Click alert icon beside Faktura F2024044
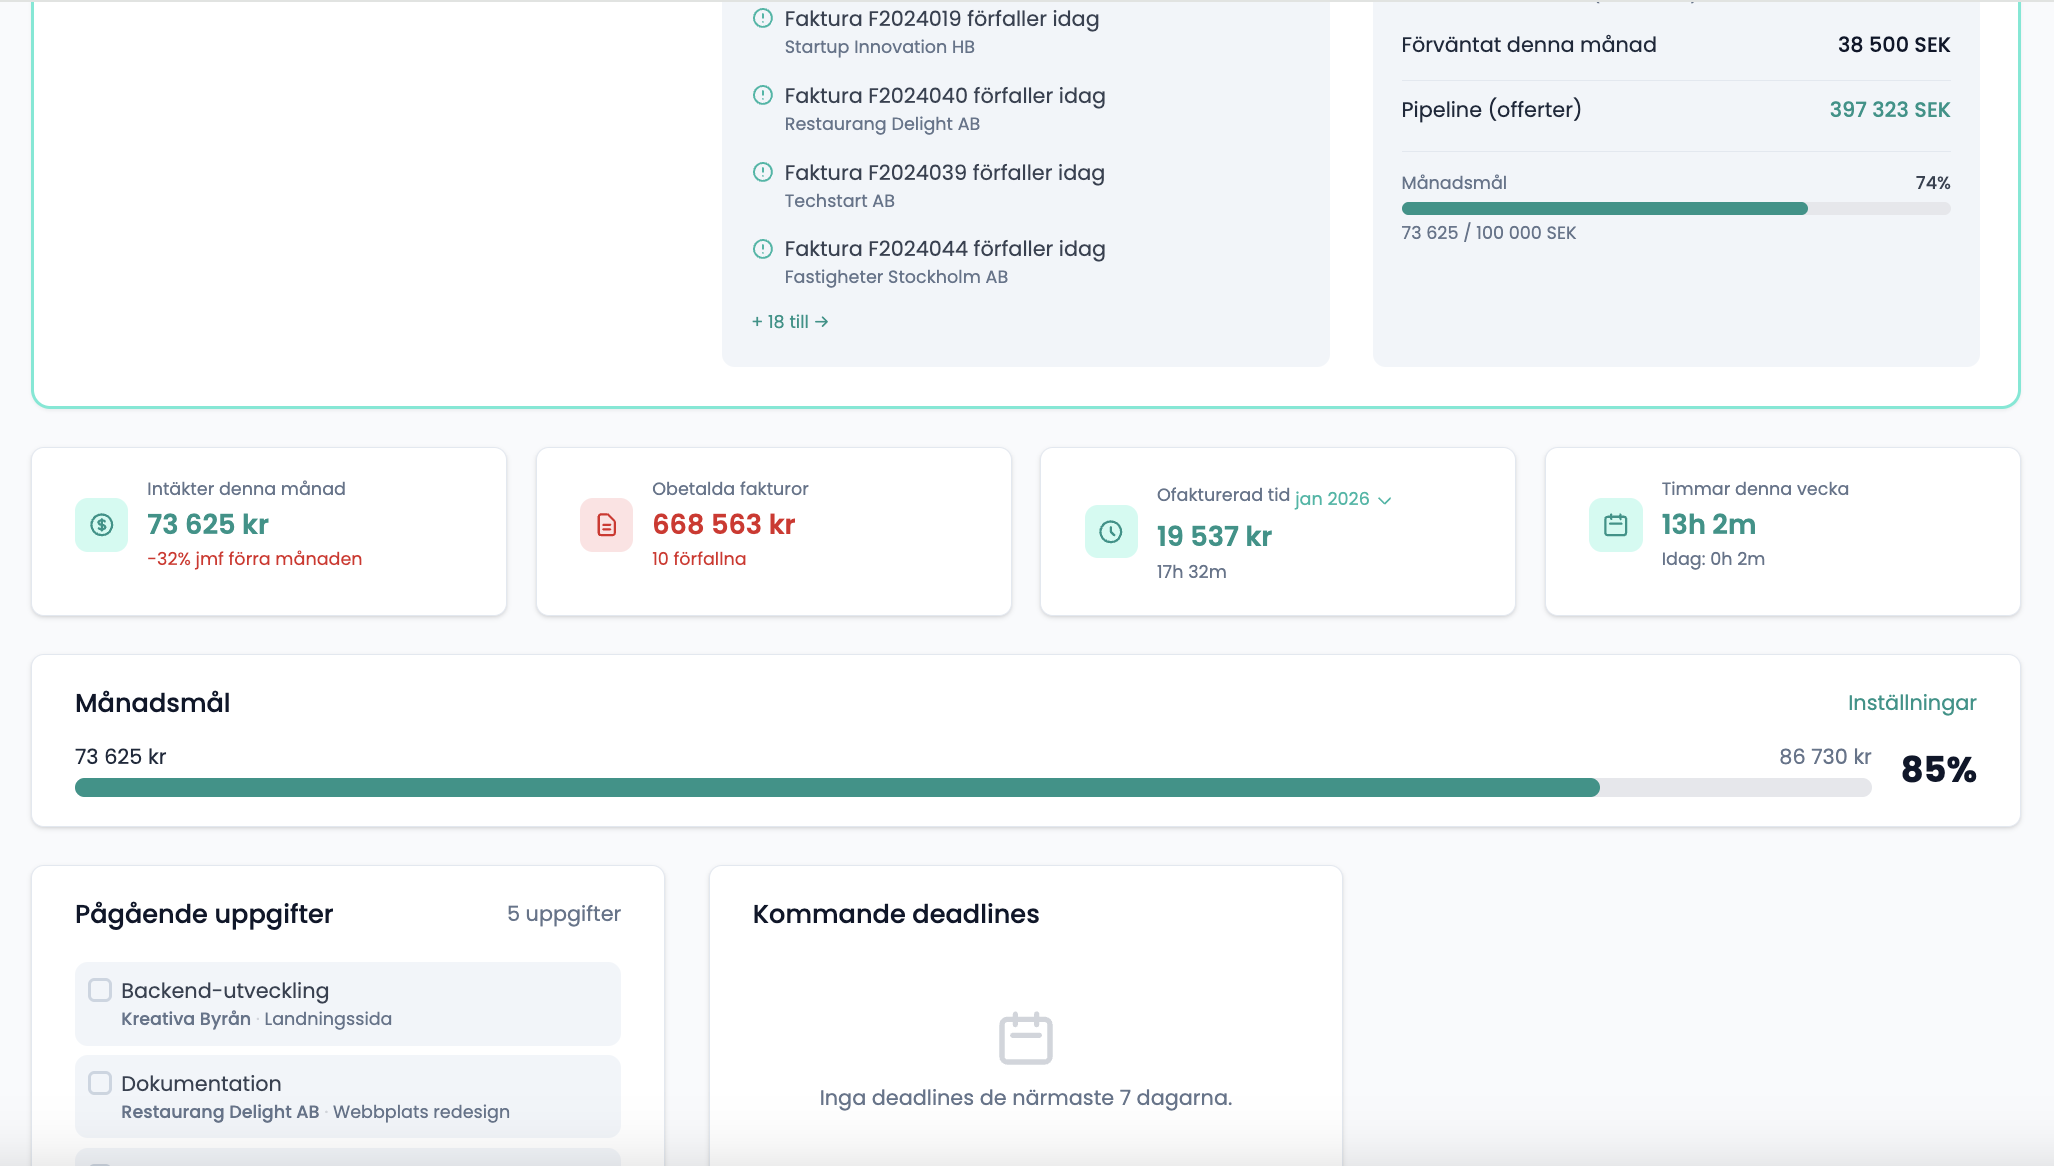The width and height of the screenshot is (2054, 1166). click(763, 249)
